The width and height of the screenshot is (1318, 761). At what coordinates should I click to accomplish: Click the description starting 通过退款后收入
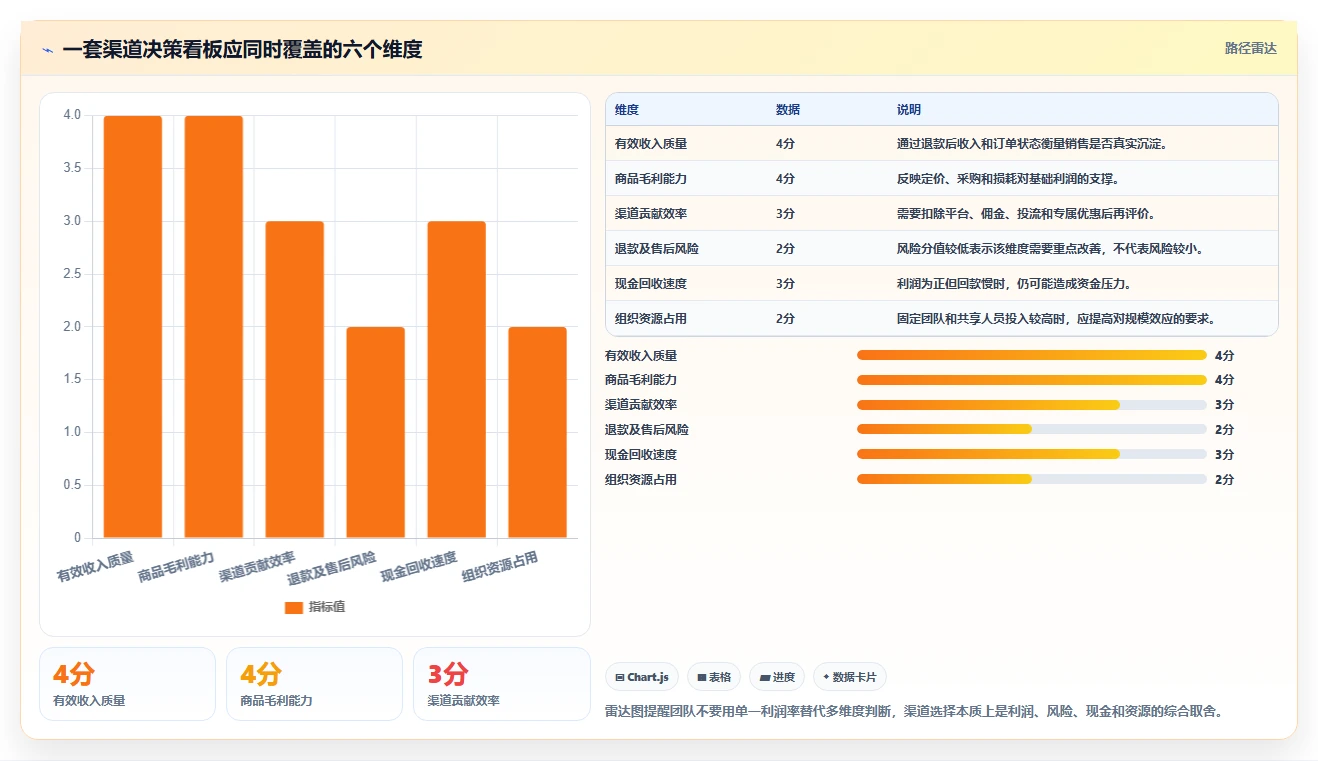(x=1032, y=144)
